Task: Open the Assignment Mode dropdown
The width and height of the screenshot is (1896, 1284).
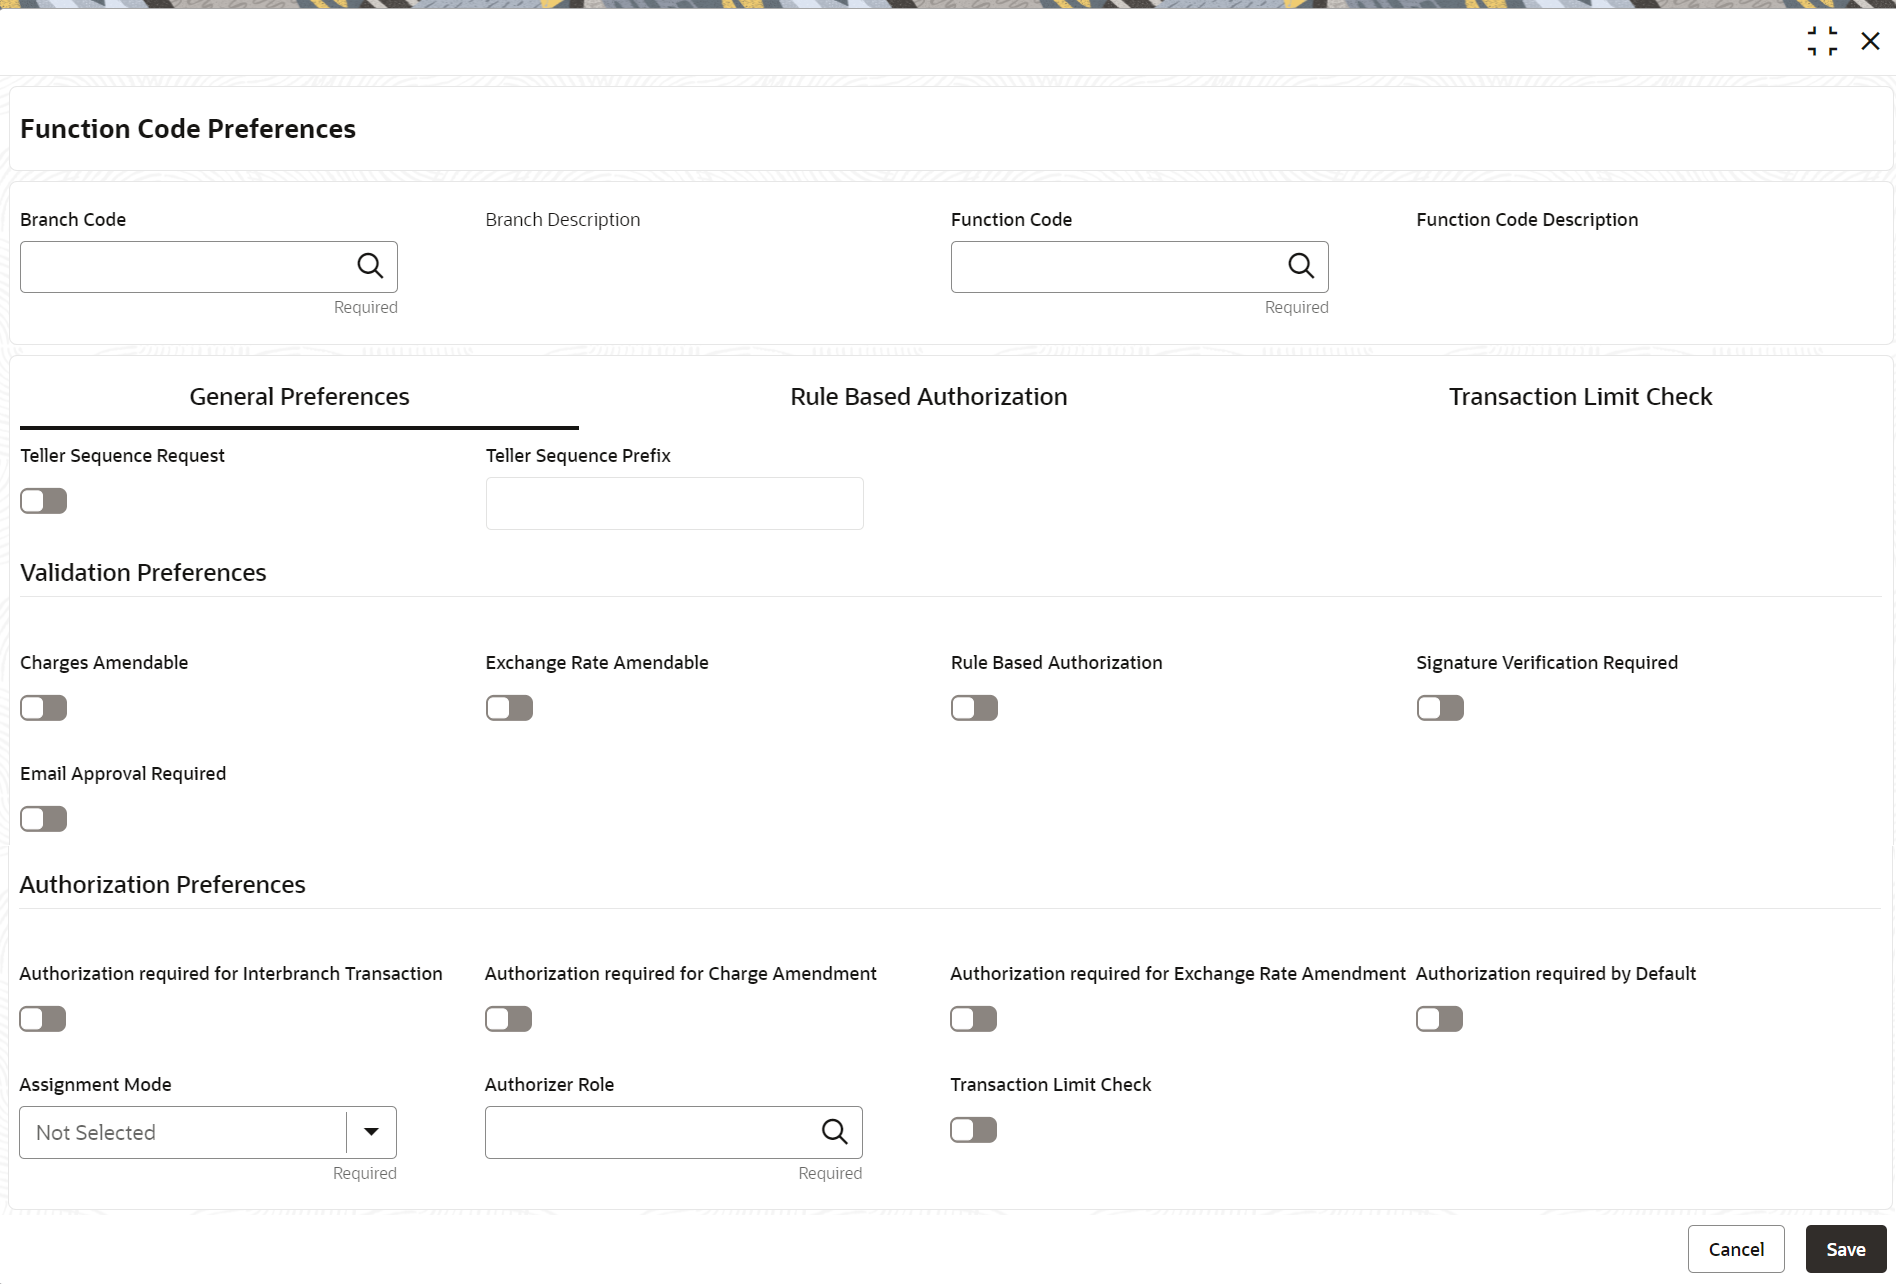Action: [x=371, y=1132]
